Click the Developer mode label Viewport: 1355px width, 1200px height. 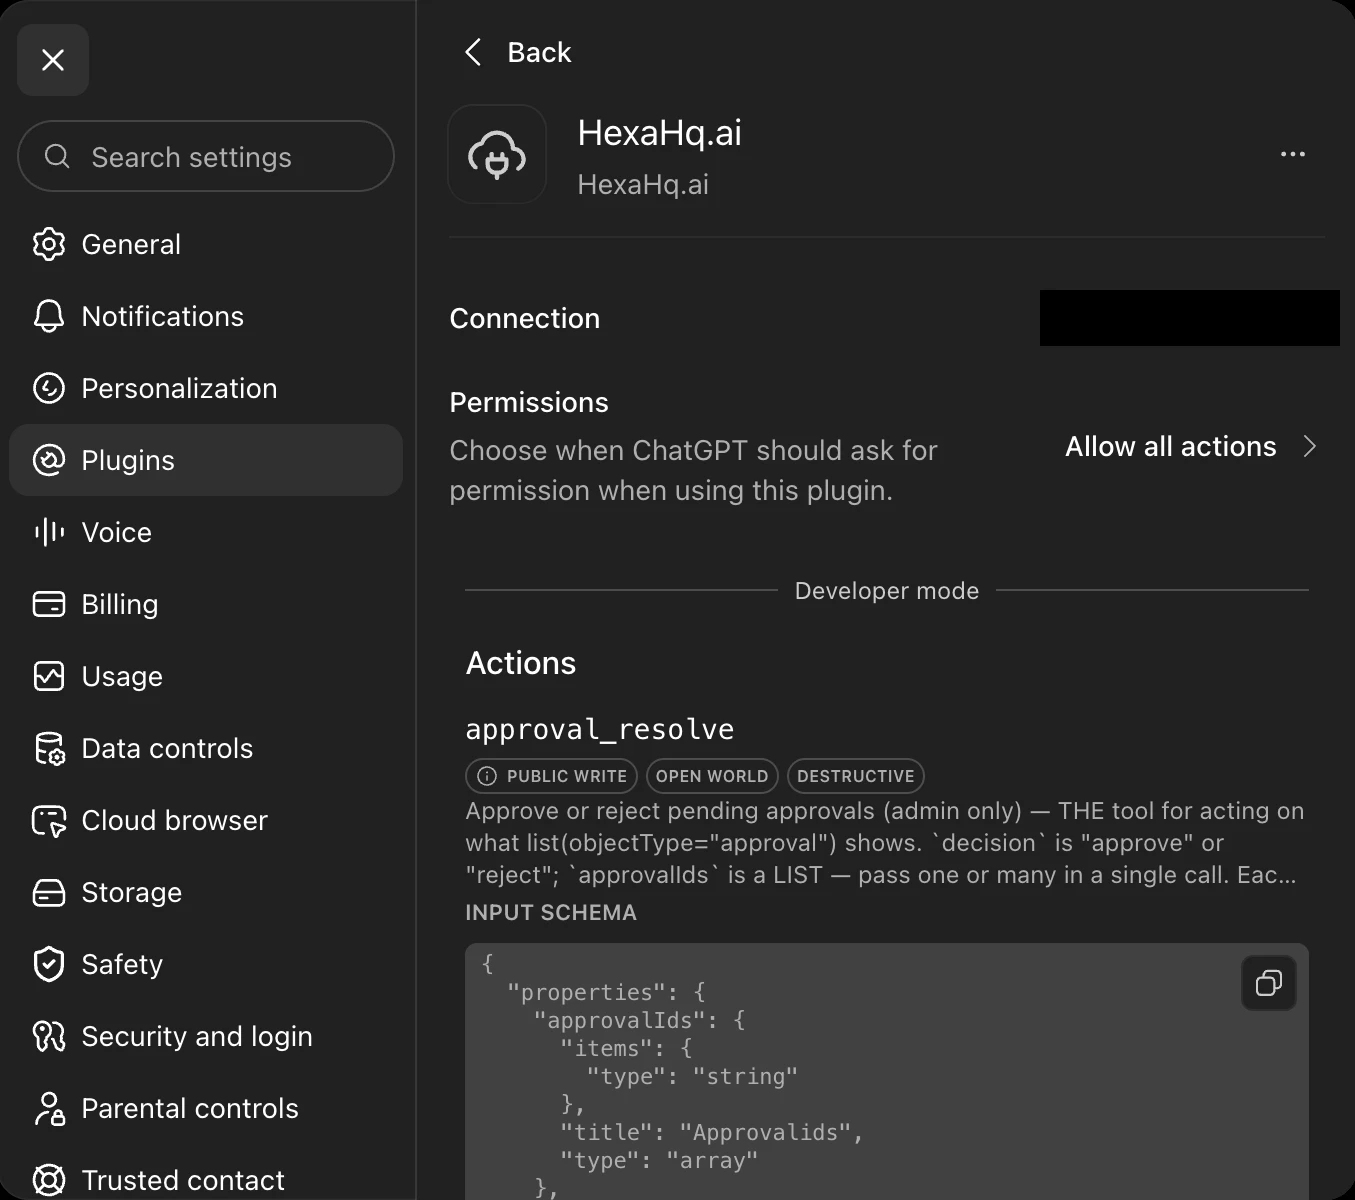point(887,591)
